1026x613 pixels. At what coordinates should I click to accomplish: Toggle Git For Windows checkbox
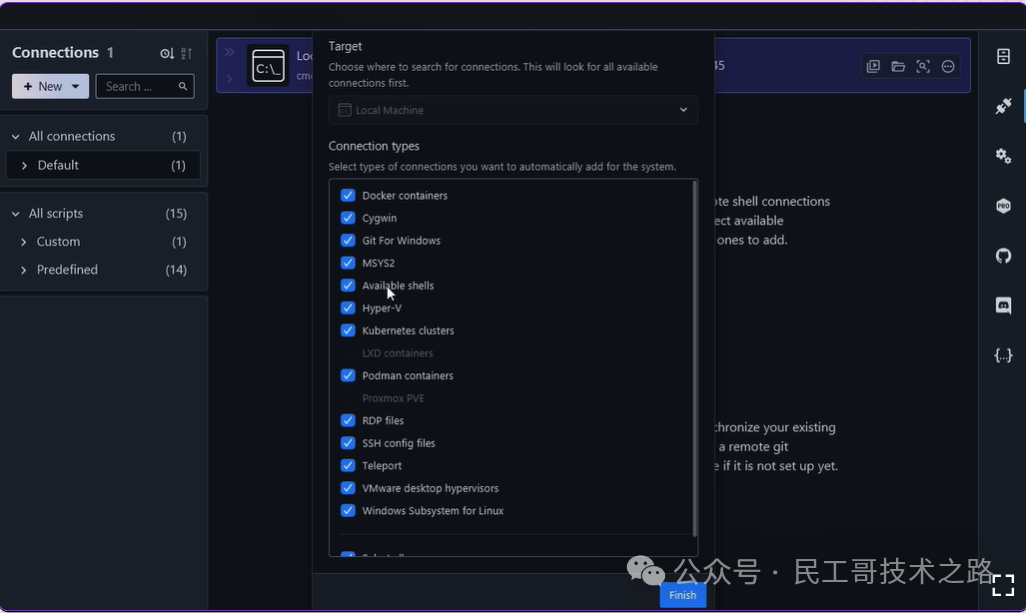point(348,240)
